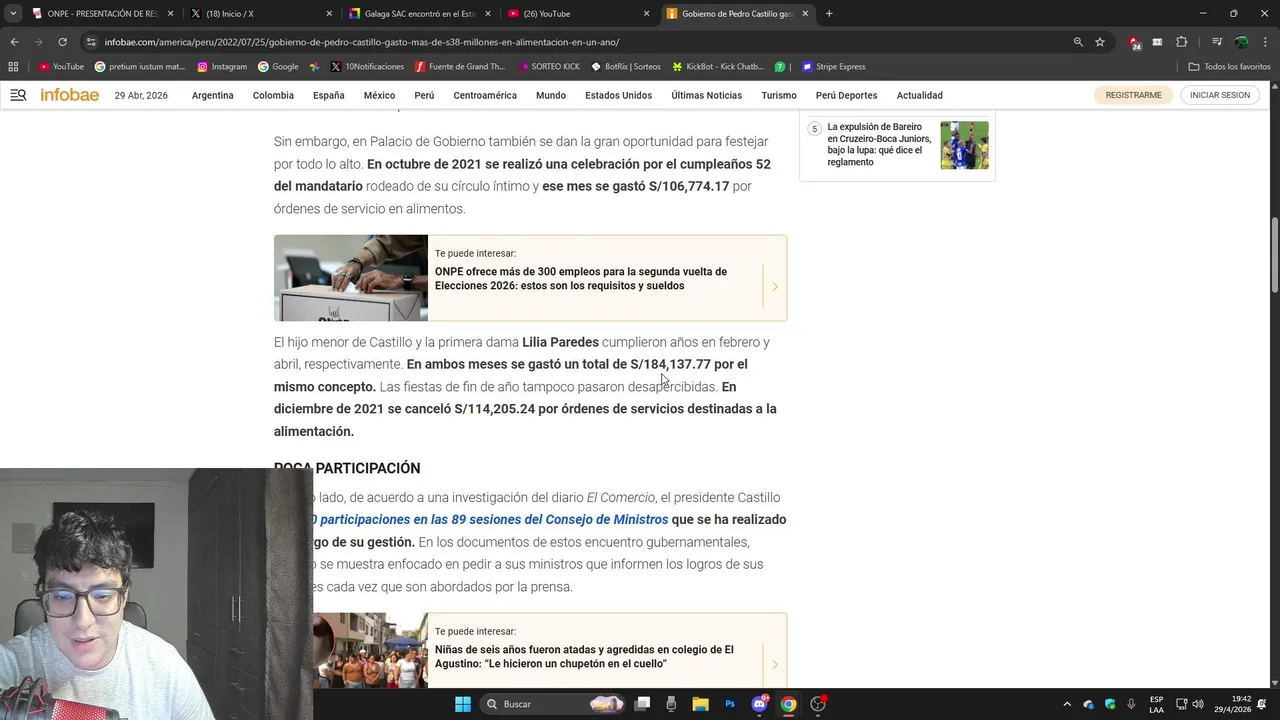The height and width of the screenshot is (720, 1280).
Task: Open the Windows Start menu
Action: tap(463, 704)
